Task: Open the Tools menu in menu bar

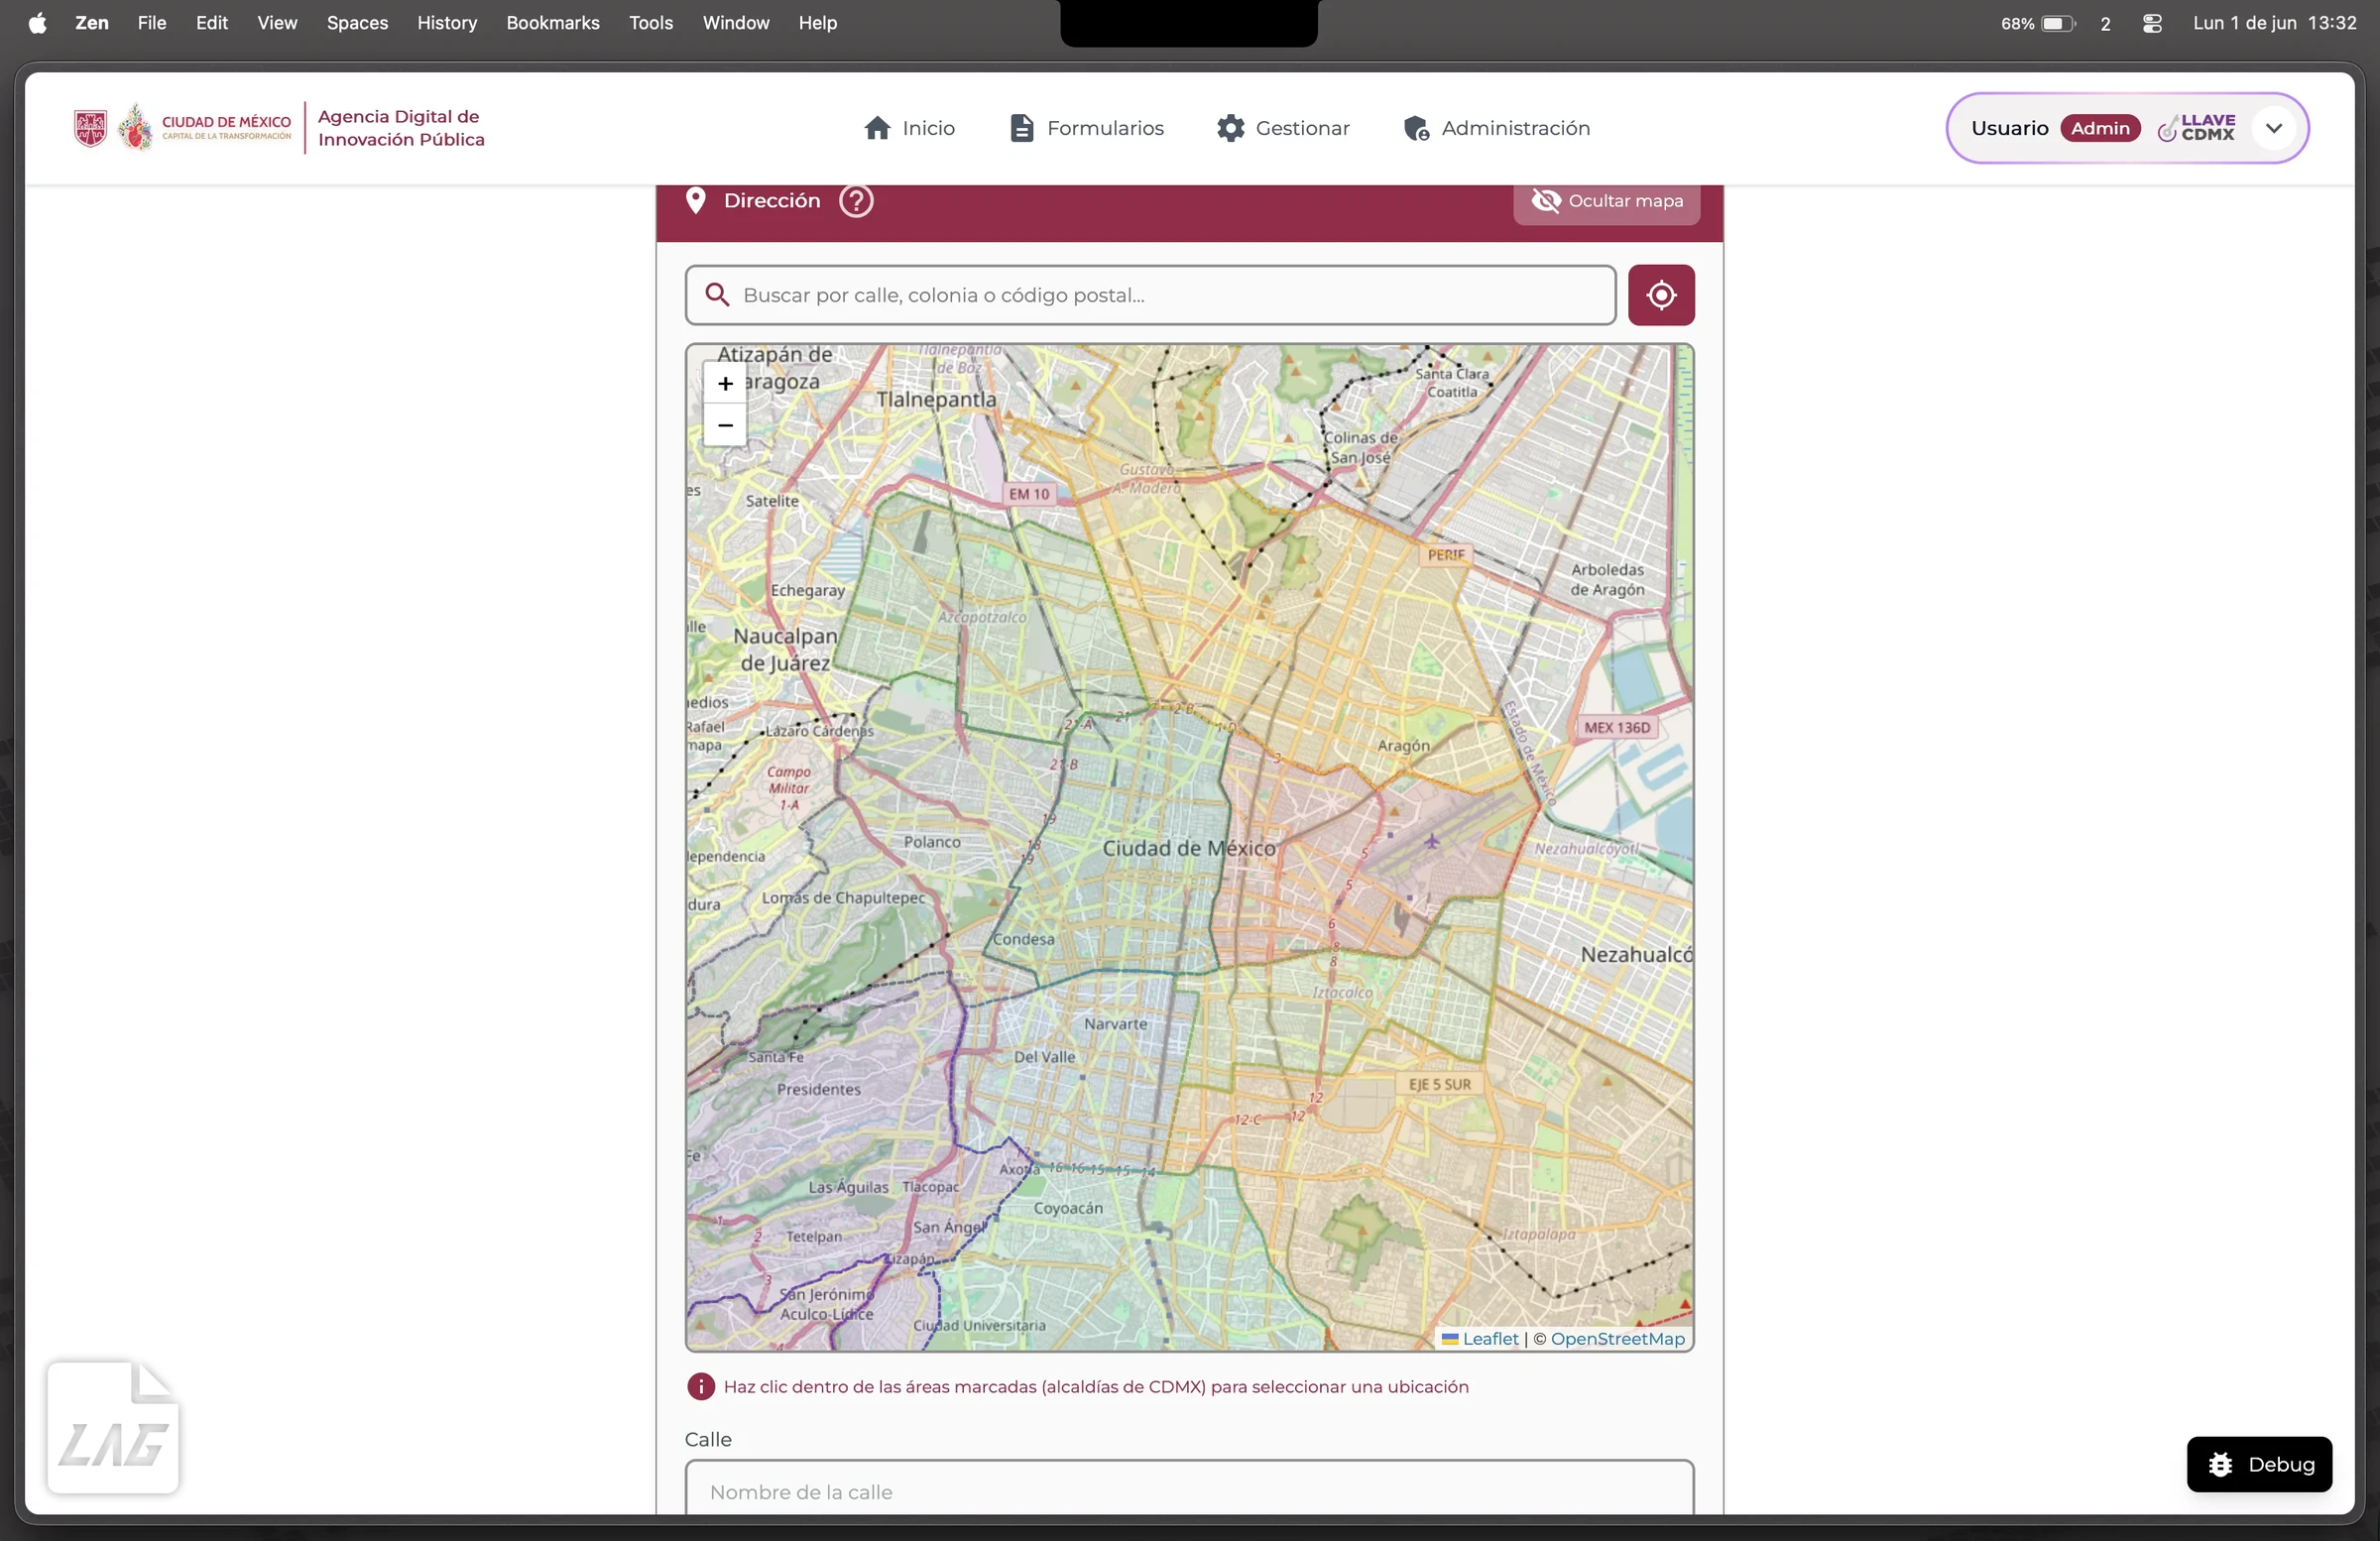Action: tap(651, 23)
